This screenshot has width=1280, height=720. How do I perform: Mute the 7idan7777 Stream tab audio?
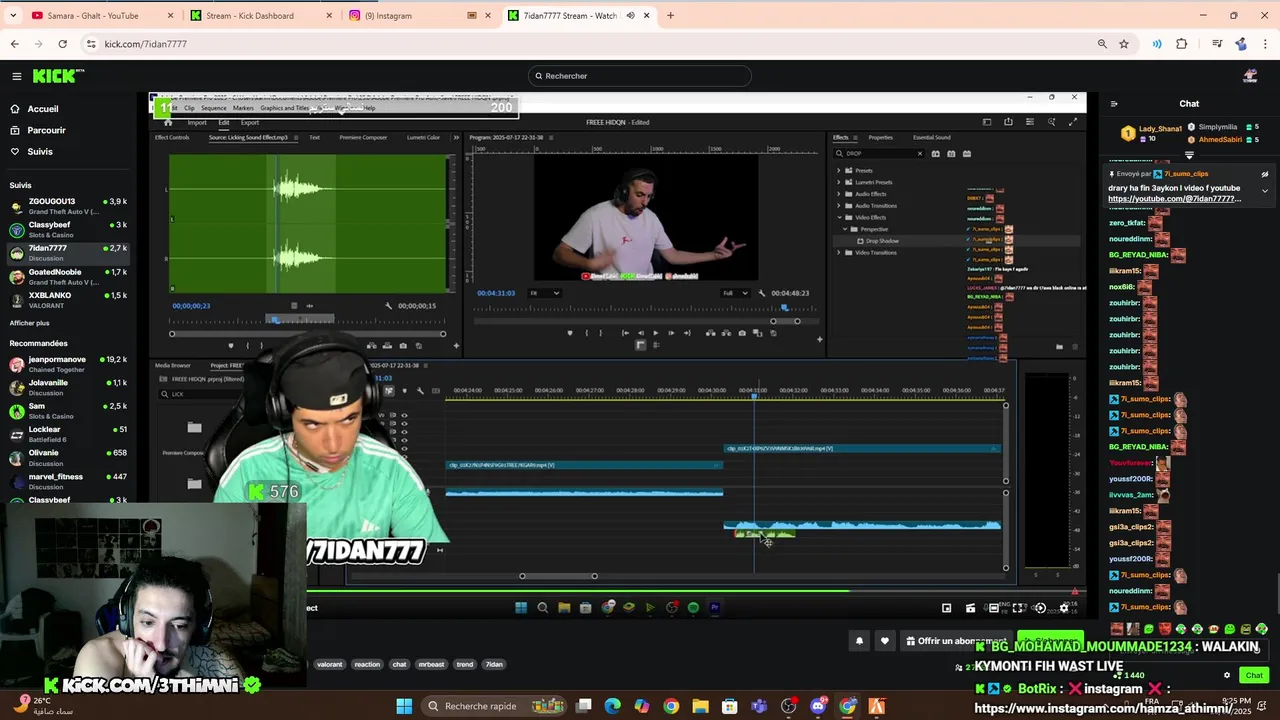tap(630, 15)
